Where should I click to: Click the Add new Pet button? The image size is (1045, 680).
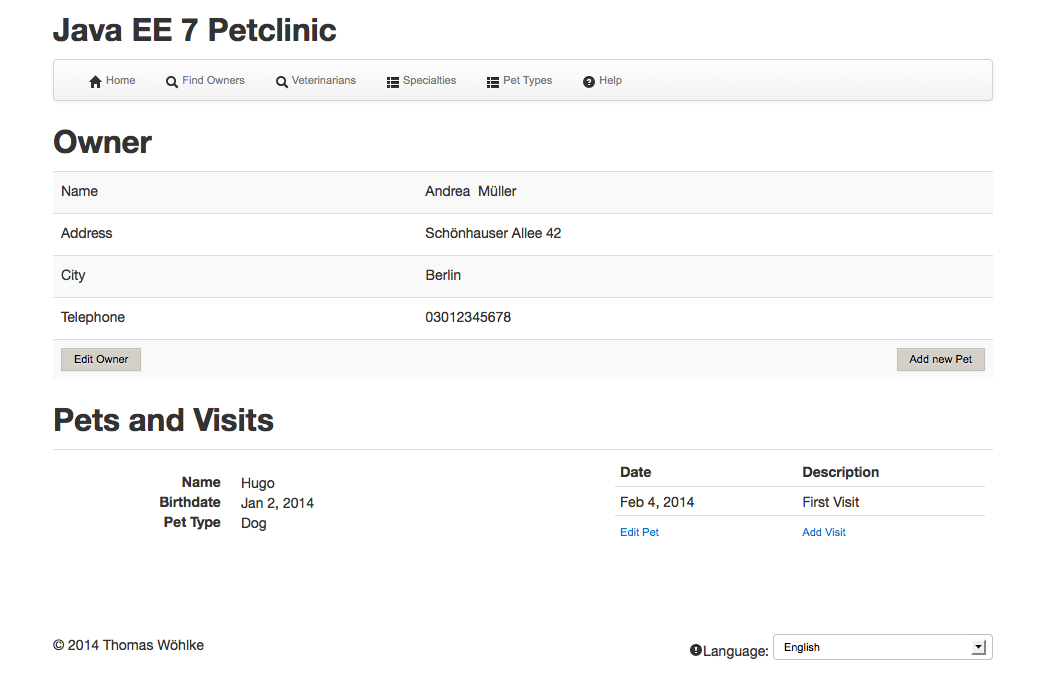point(940,359)
